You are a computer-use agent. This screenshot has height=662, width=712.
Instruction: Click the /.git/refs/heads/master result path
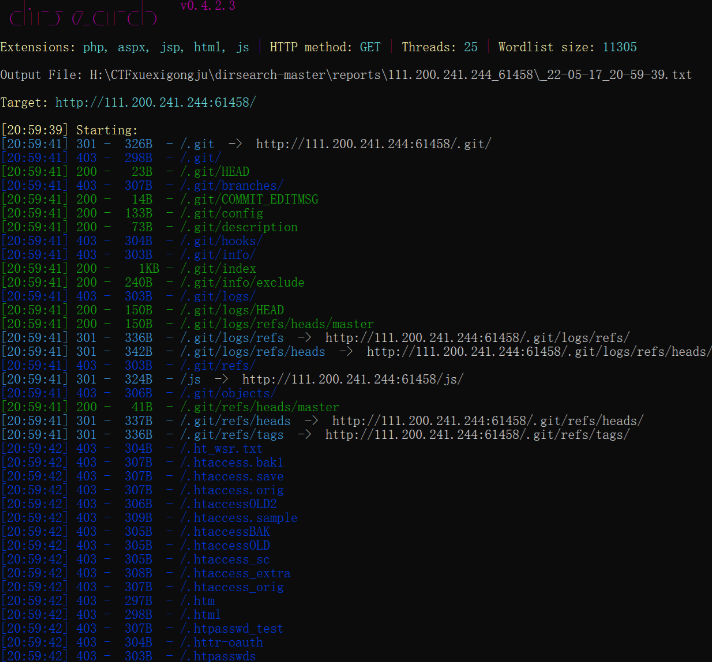tap(260, 408)
